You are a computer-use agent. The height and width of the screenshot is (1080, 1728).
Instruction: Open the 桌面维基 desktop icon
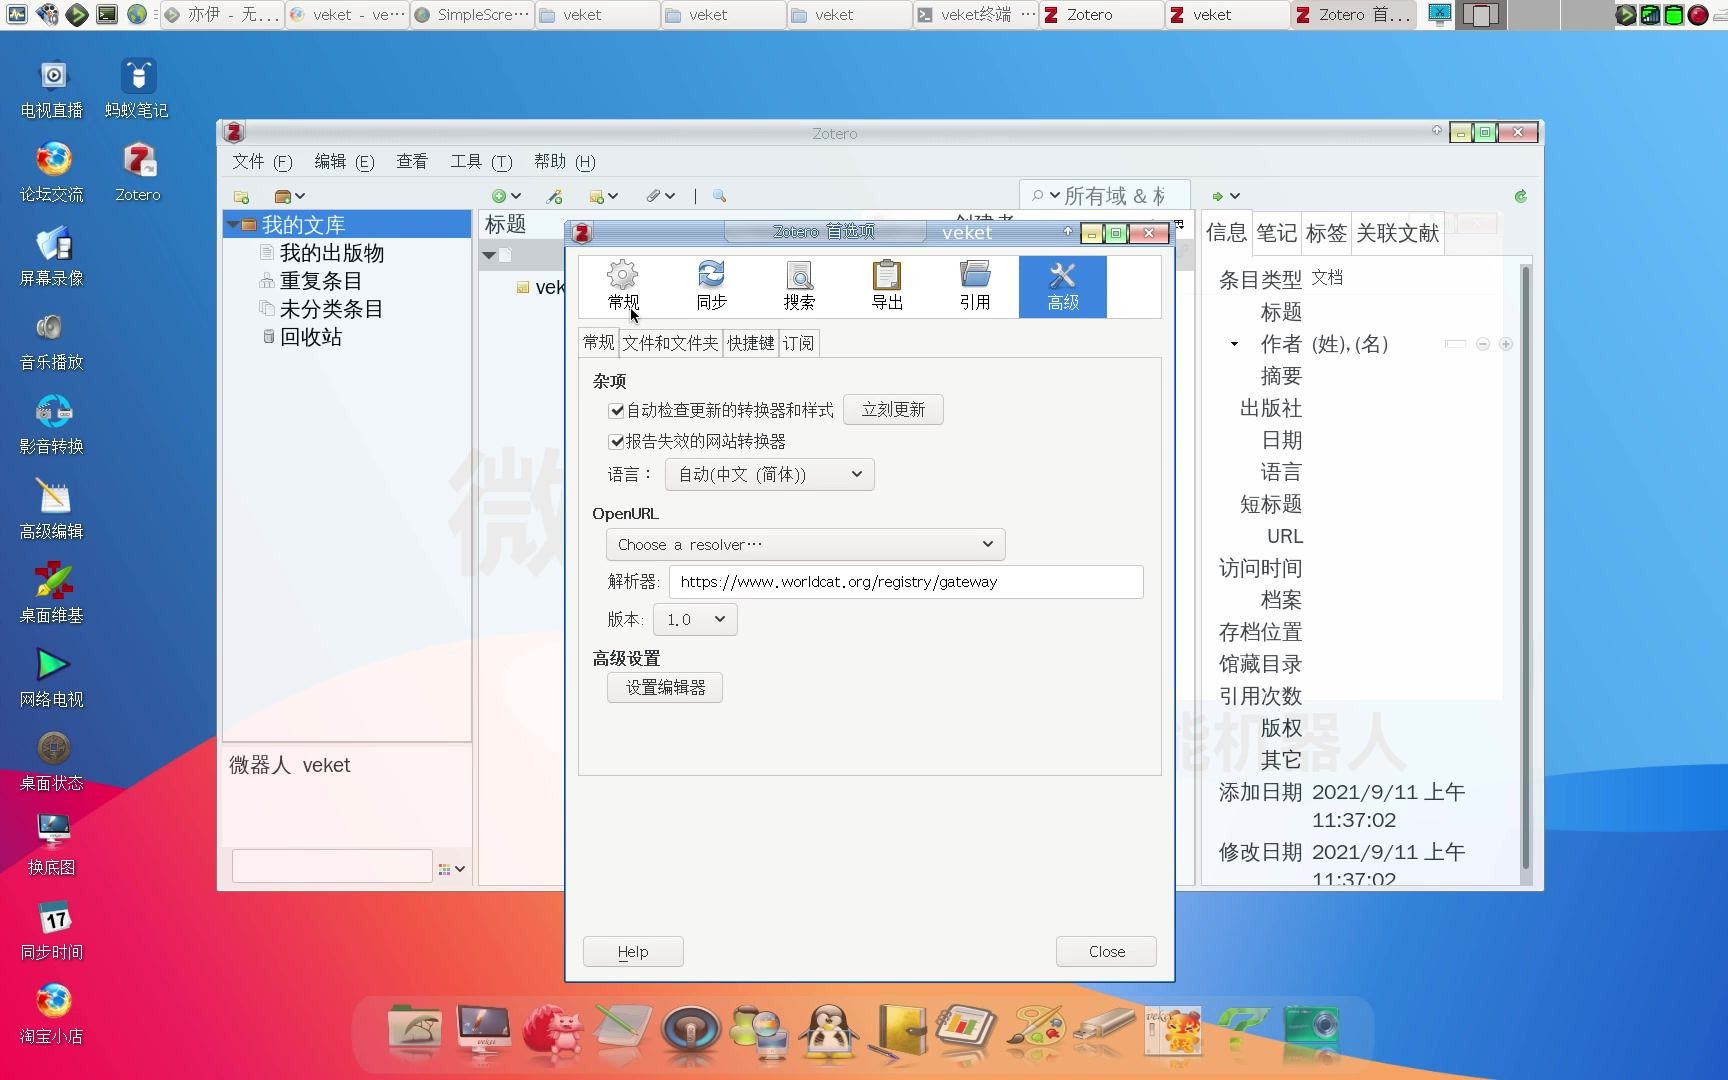[x=52, y=593]
